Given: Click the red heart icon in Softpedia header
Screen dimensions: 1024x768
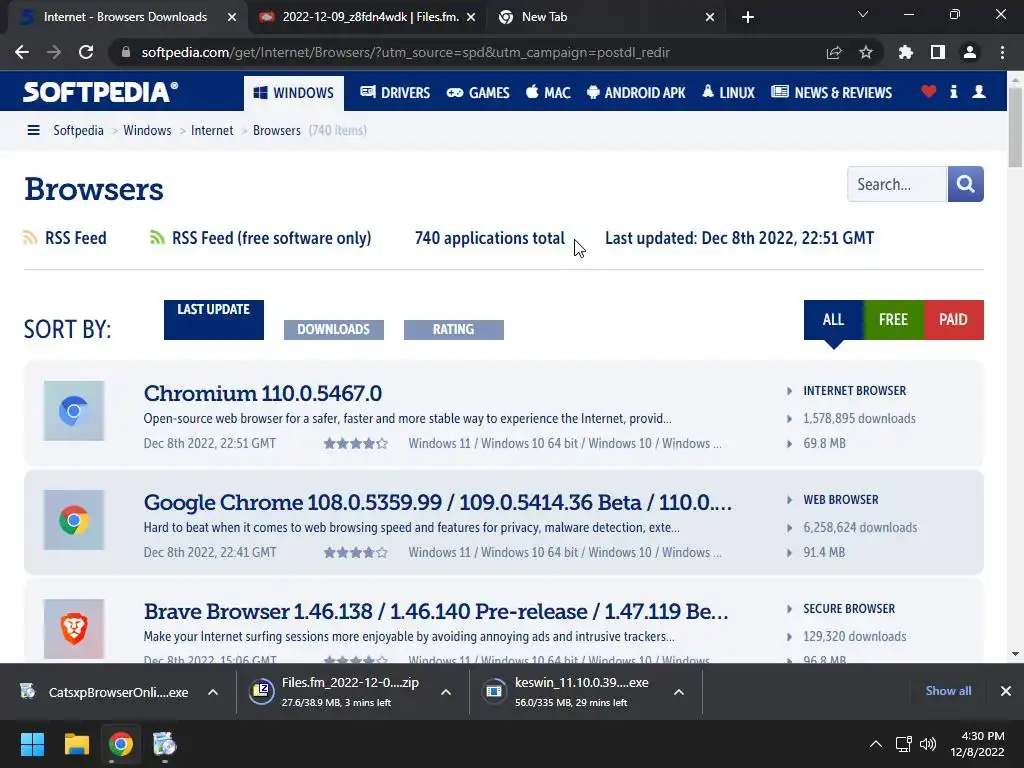Looking at the screenshot, I should click(x=929, y=91).
